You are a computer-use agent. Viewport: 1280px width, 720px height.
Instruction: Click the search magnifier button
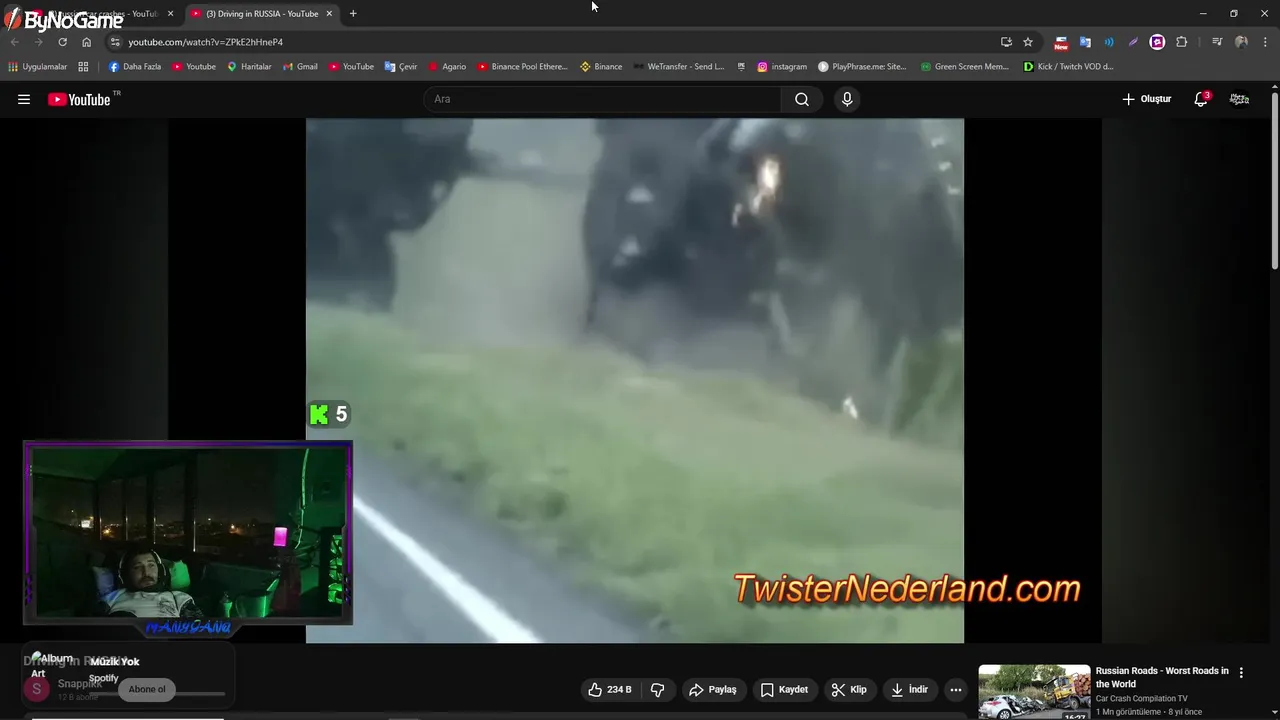[802, 99]
